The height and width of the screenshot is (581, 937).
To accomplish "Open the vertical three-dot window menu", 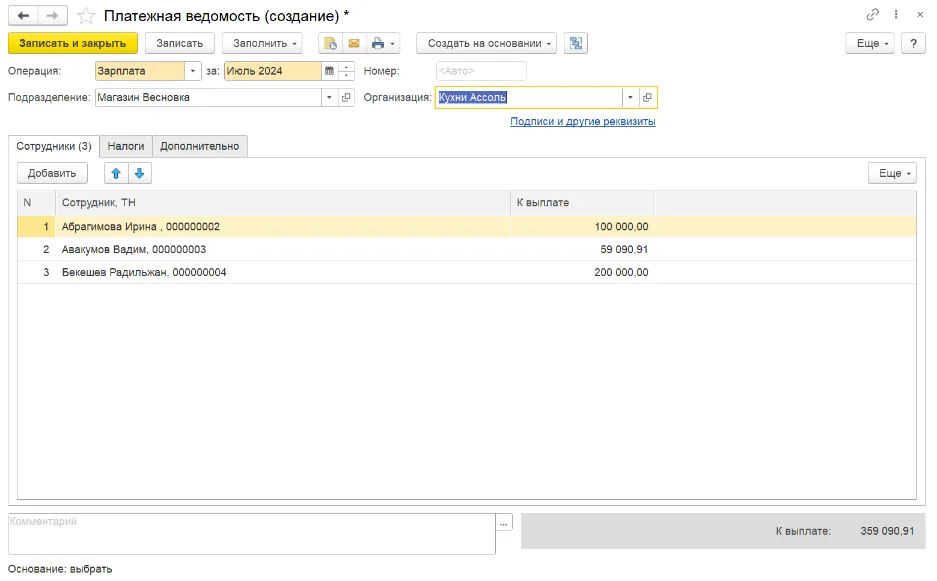I will tap(896, 14).
